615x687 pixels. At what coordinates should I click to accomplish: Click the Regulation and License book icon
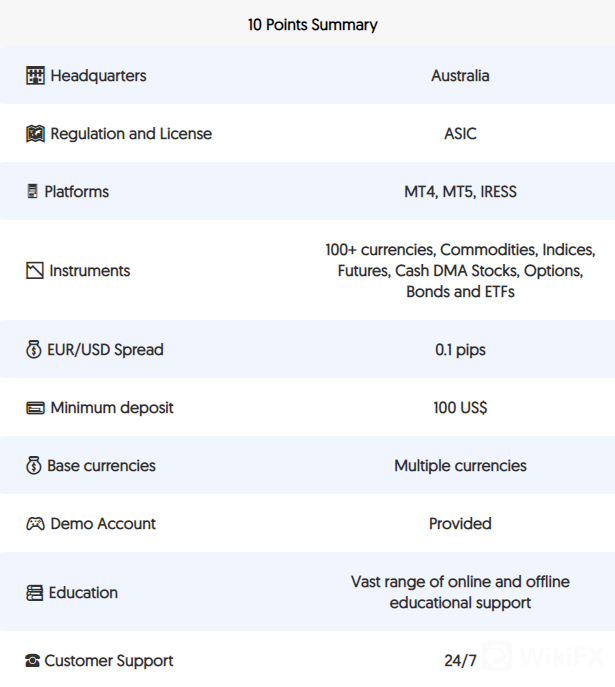coord(35,134)
